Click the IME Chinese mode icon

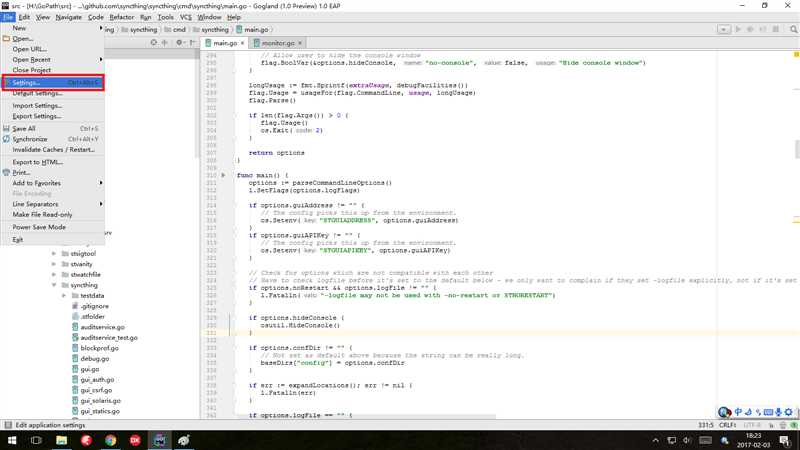coord(738,412)
